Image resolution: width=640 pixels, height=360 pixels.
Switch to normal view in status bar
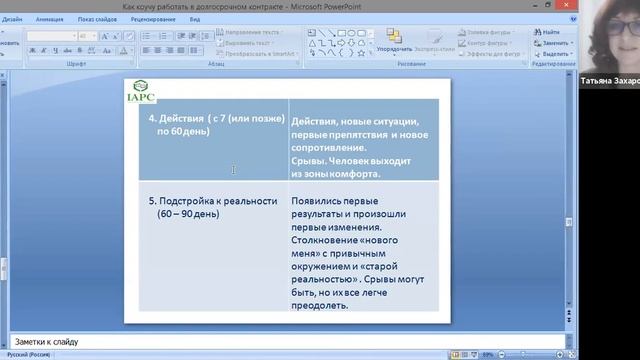pyautogui.click(x=455, y=355)
